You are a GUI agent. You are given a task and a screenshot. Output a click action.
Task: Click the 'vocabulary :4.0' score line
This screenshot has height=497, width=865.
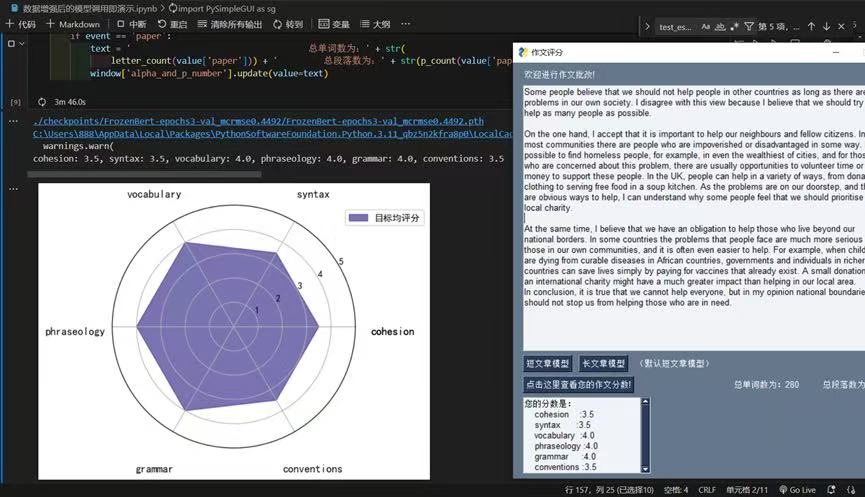(x=564, y=435)
